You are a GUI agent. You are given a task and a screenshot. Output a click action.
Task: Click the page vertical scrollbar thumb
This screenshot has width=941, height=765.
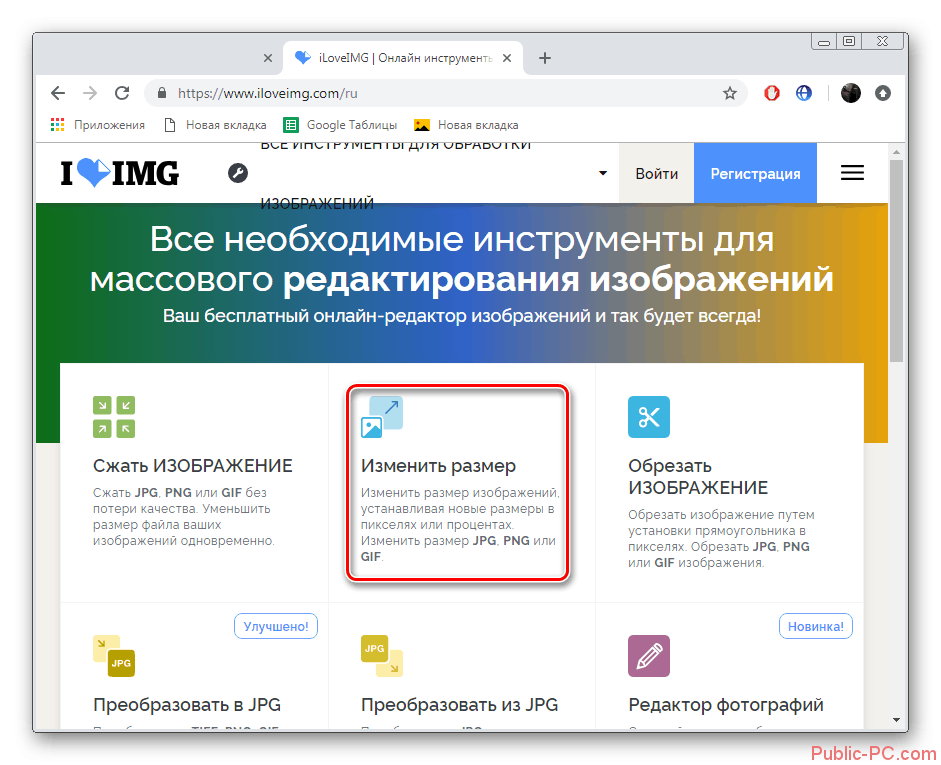896,260
